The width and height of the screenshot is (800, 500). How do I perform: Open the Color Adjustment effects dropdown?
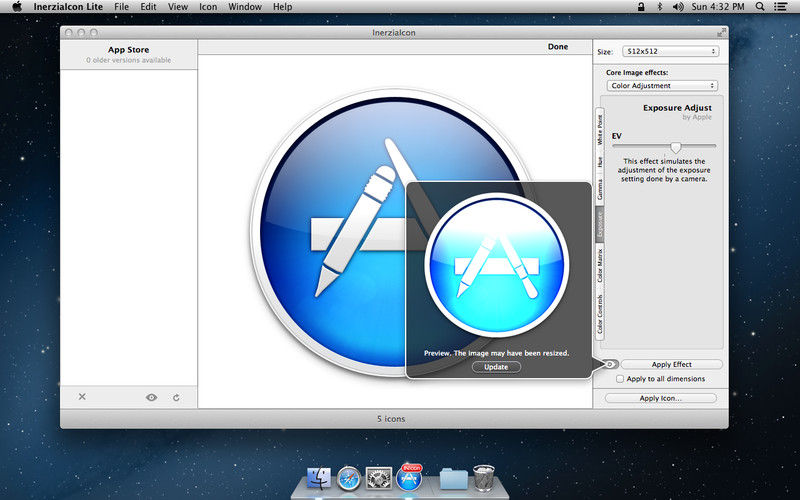coord(662,86)
